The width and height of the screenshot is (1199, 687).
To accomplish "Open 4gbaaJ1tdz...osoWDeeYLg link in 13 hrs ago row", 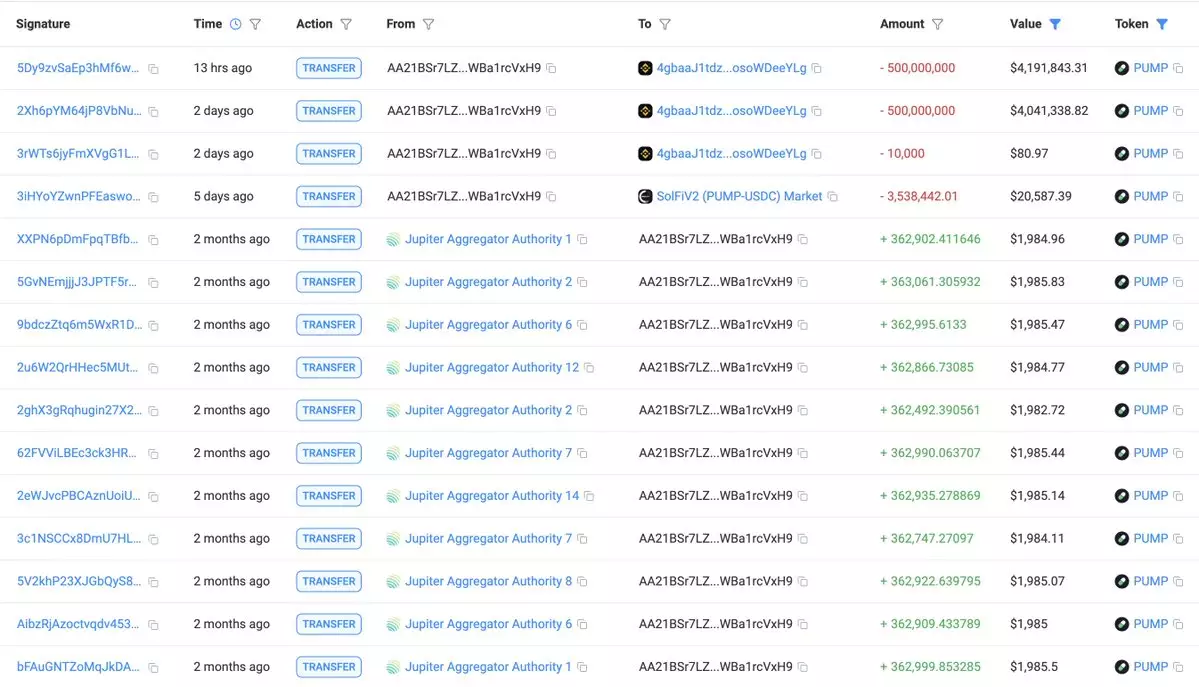I will coord(732,68).
